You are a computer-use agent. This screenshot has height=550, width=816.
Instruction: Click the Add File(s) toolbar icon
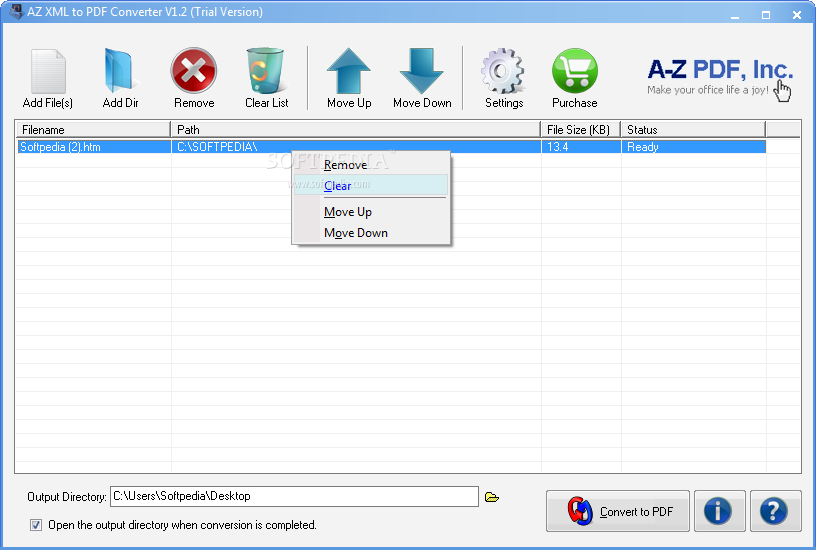pos(48,72)
